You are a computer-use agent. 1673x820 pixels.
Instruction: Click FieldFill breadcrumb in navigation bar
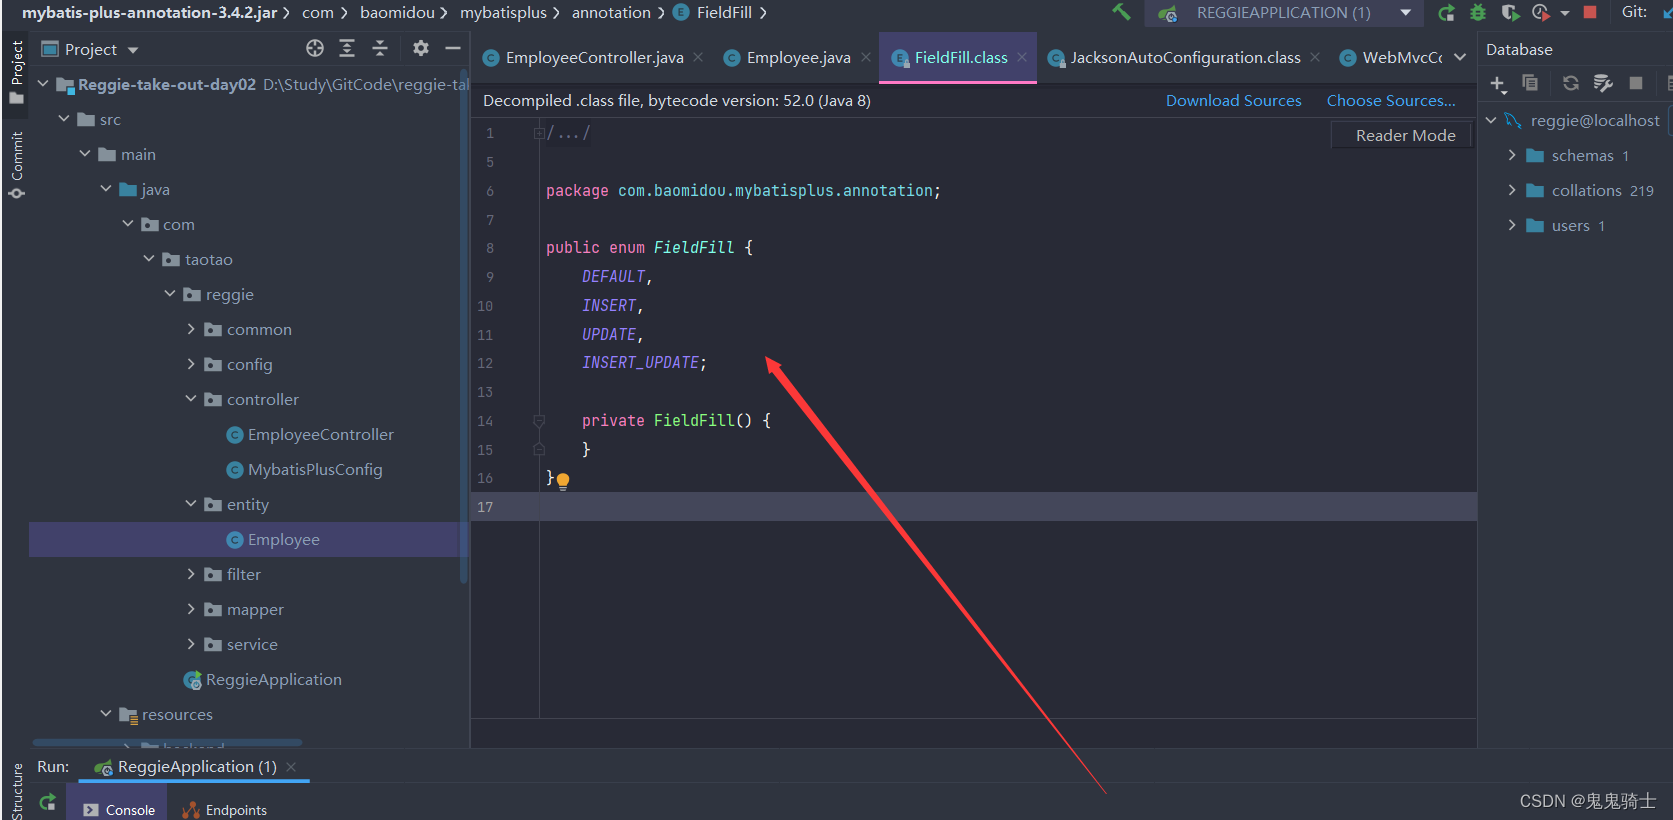[723, 12]
